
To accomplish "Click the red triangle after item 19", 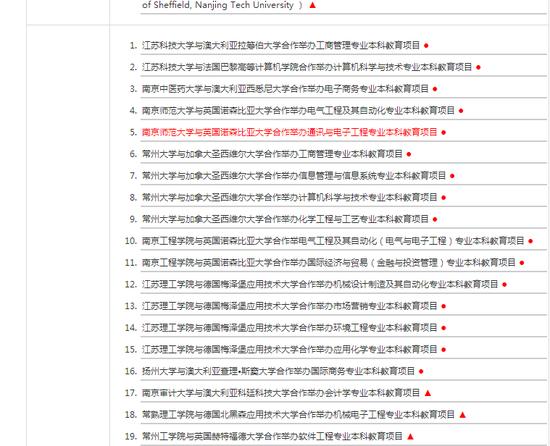I will point(410,437).
